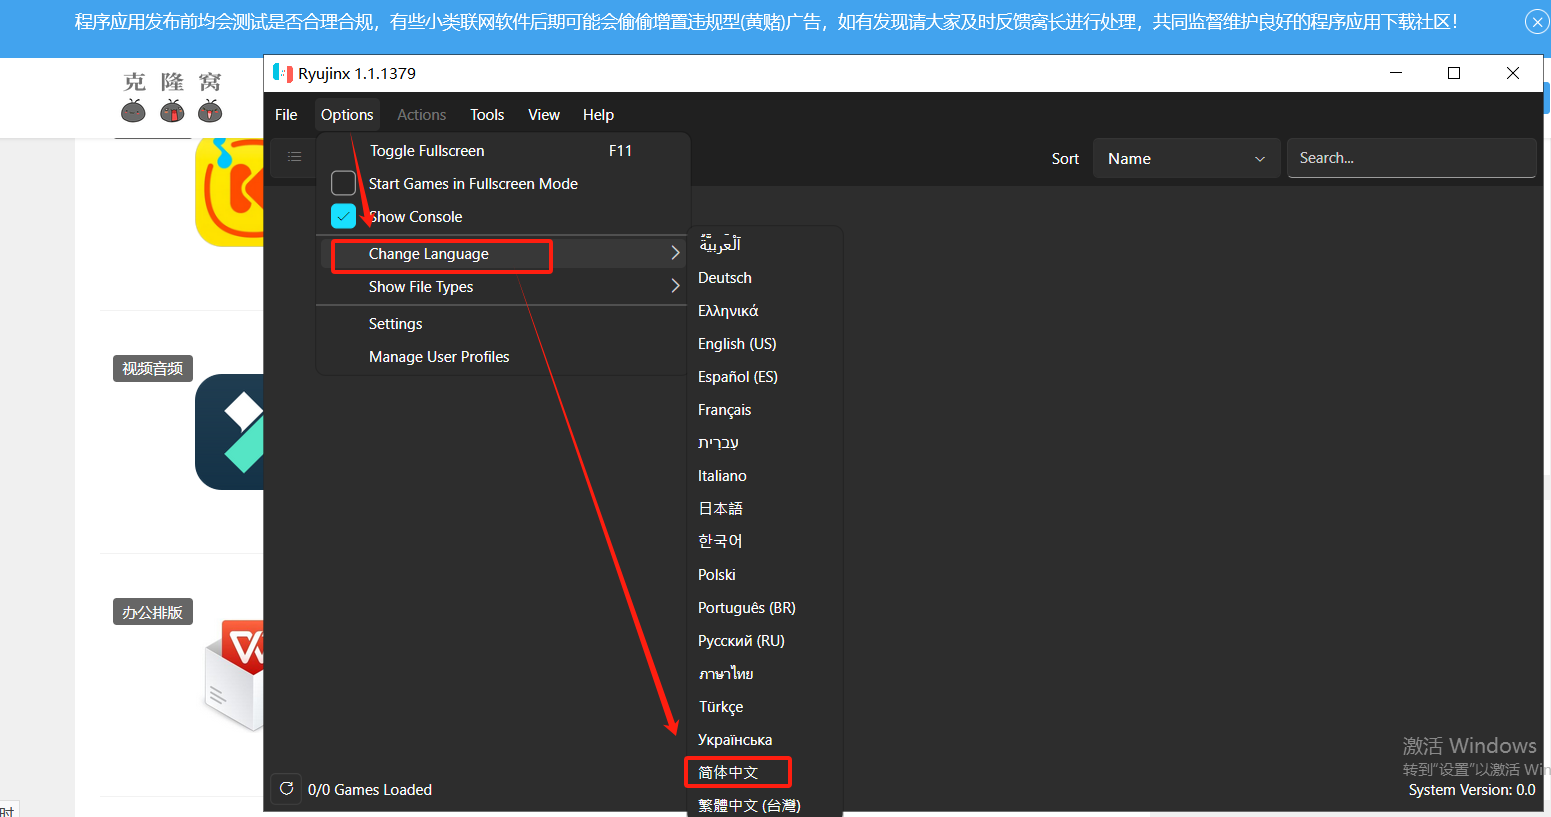Maximize the Ryujinx window
The image size is (1551, 817).
click(x=1454, y=73)
